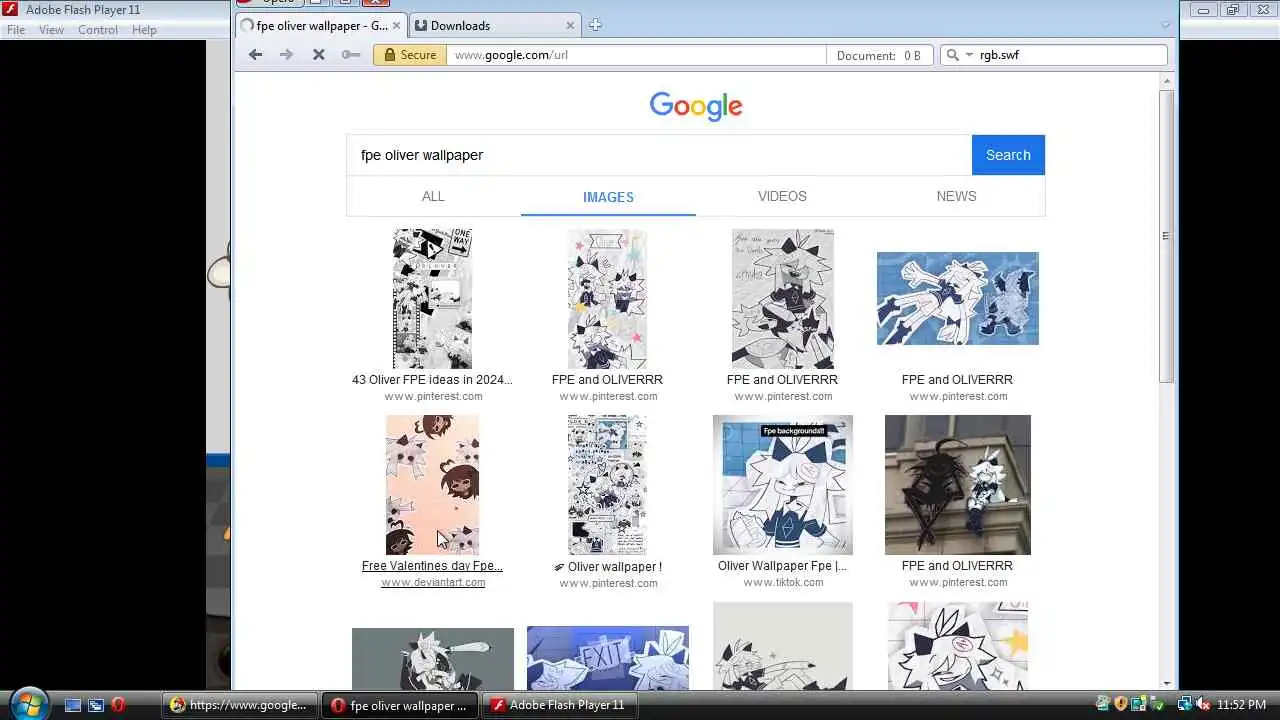Open the blue EXIT sign image thumbnail
Viewport: 1280px width, 720px height.
[x=608, y=658]
